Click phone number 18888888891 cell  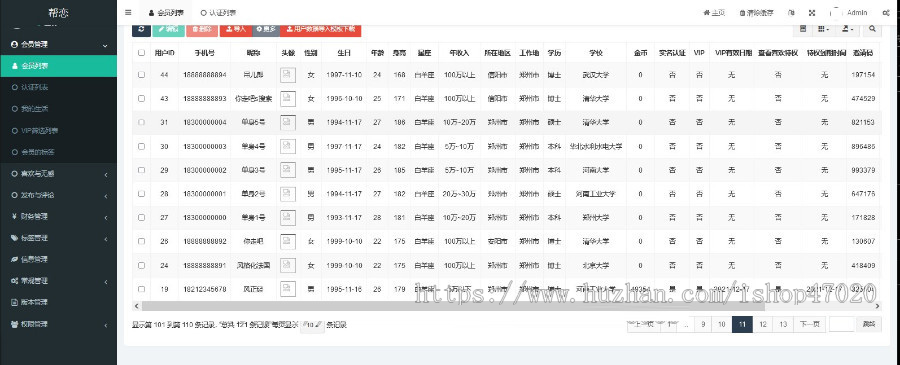204,266
